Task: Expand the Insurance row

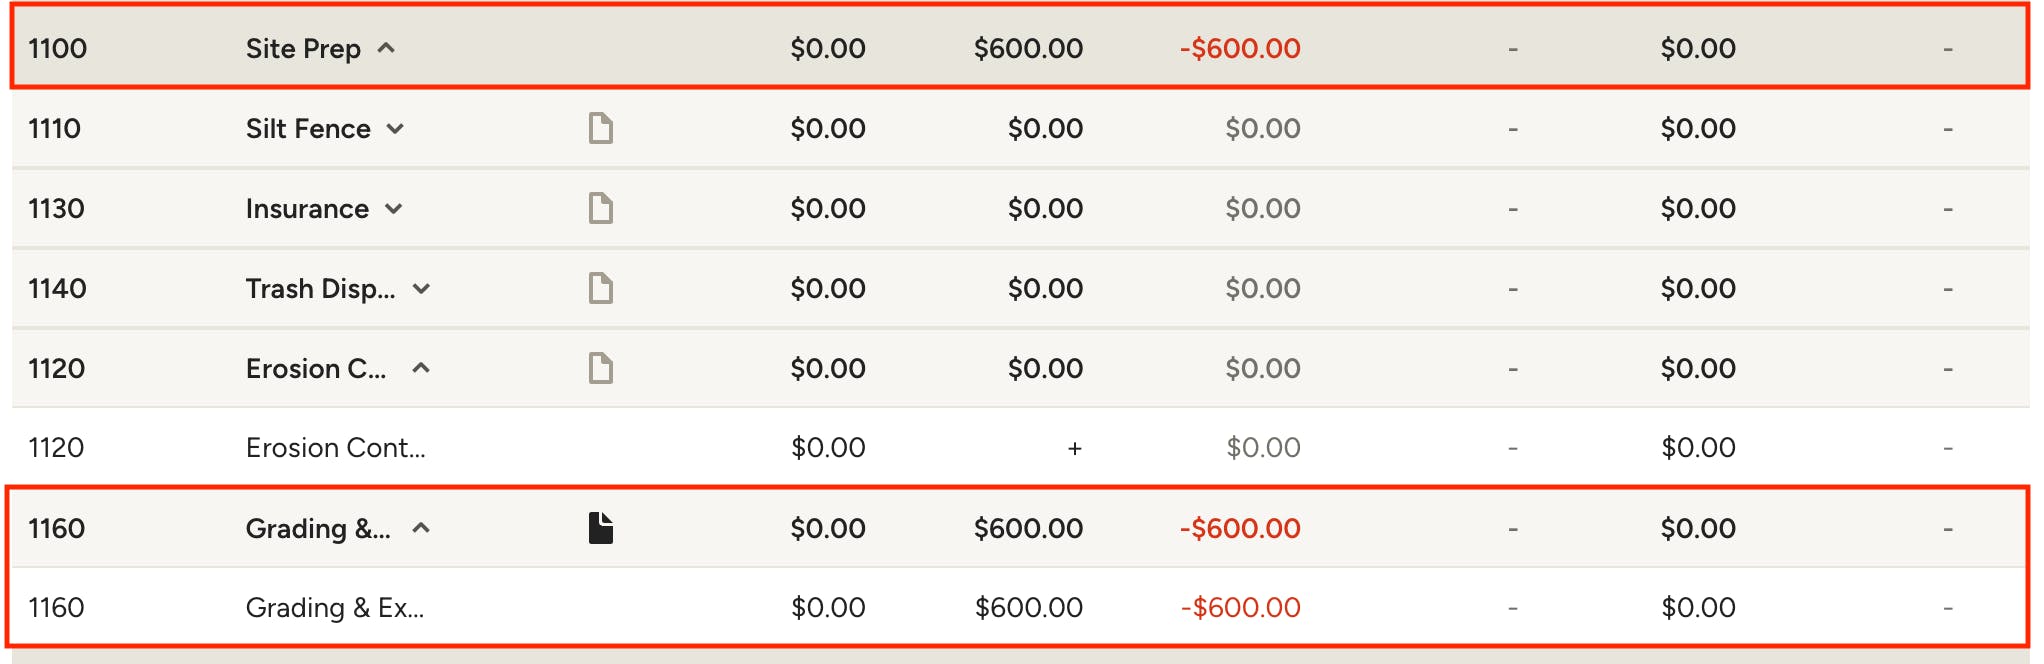Action: tap(393, 208)
